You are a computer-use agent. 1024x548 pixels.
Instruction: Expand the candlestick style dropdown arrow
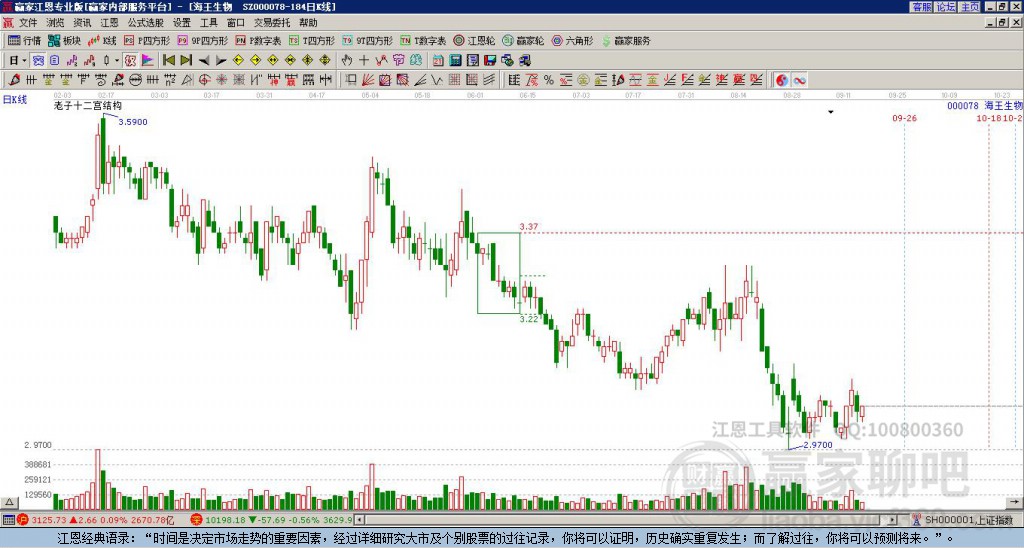pyautogui.click(x=117, y=61)
